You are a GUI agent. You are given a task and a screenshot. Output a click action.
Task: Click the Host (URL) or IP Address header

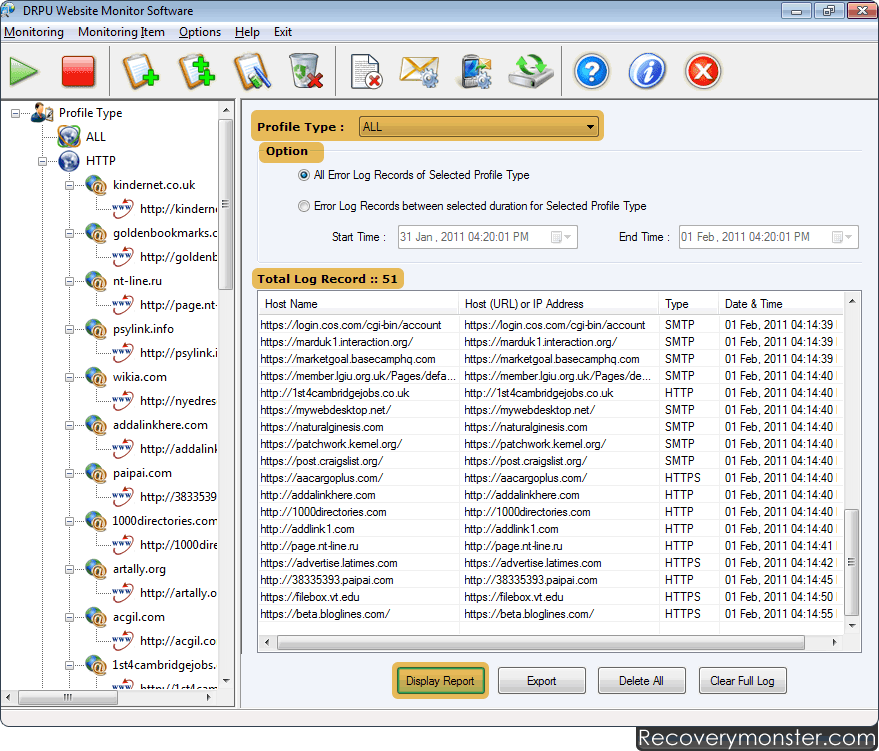(558, 304)
